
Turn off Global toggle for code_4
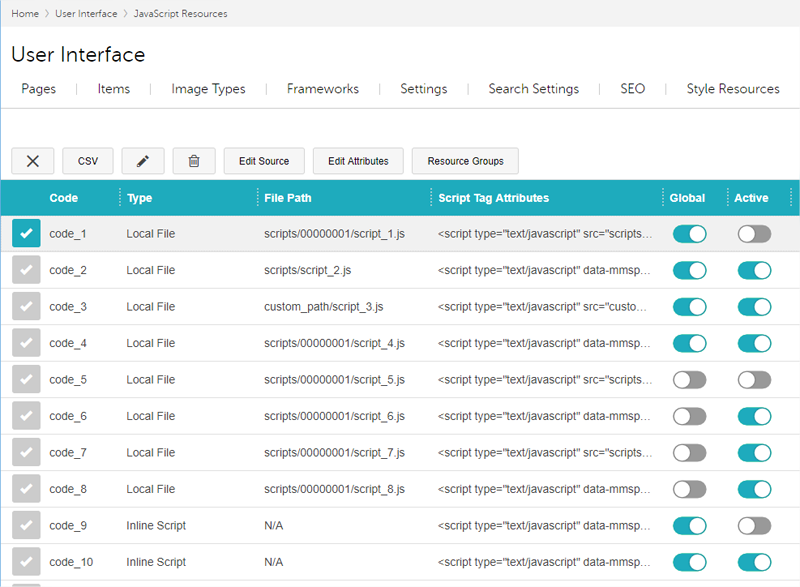(689, 343)
